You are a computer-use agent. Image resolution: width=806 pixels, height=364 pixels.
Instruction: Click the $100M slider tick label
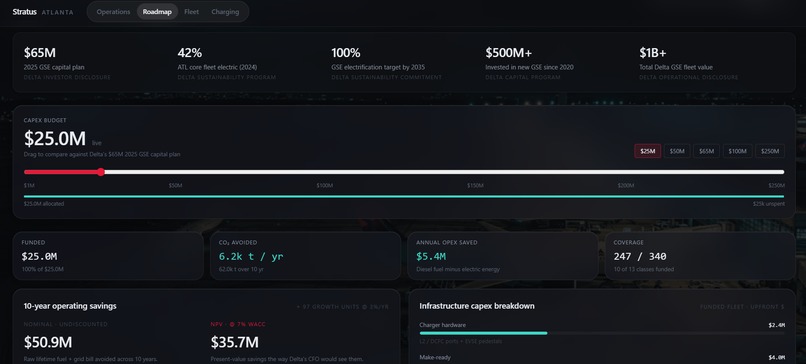tap(324, 185)
